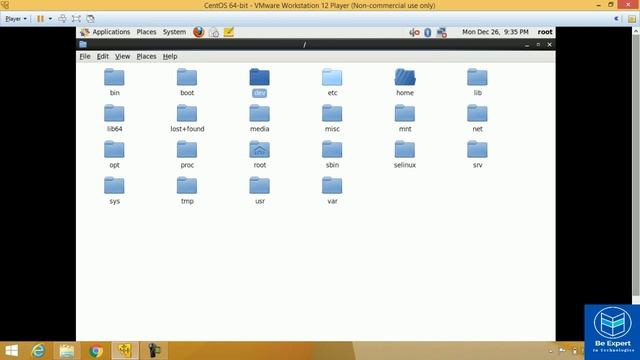This screenshot has width=640, height=360.
Task: Select the opt folder icon
Action: 114,149
